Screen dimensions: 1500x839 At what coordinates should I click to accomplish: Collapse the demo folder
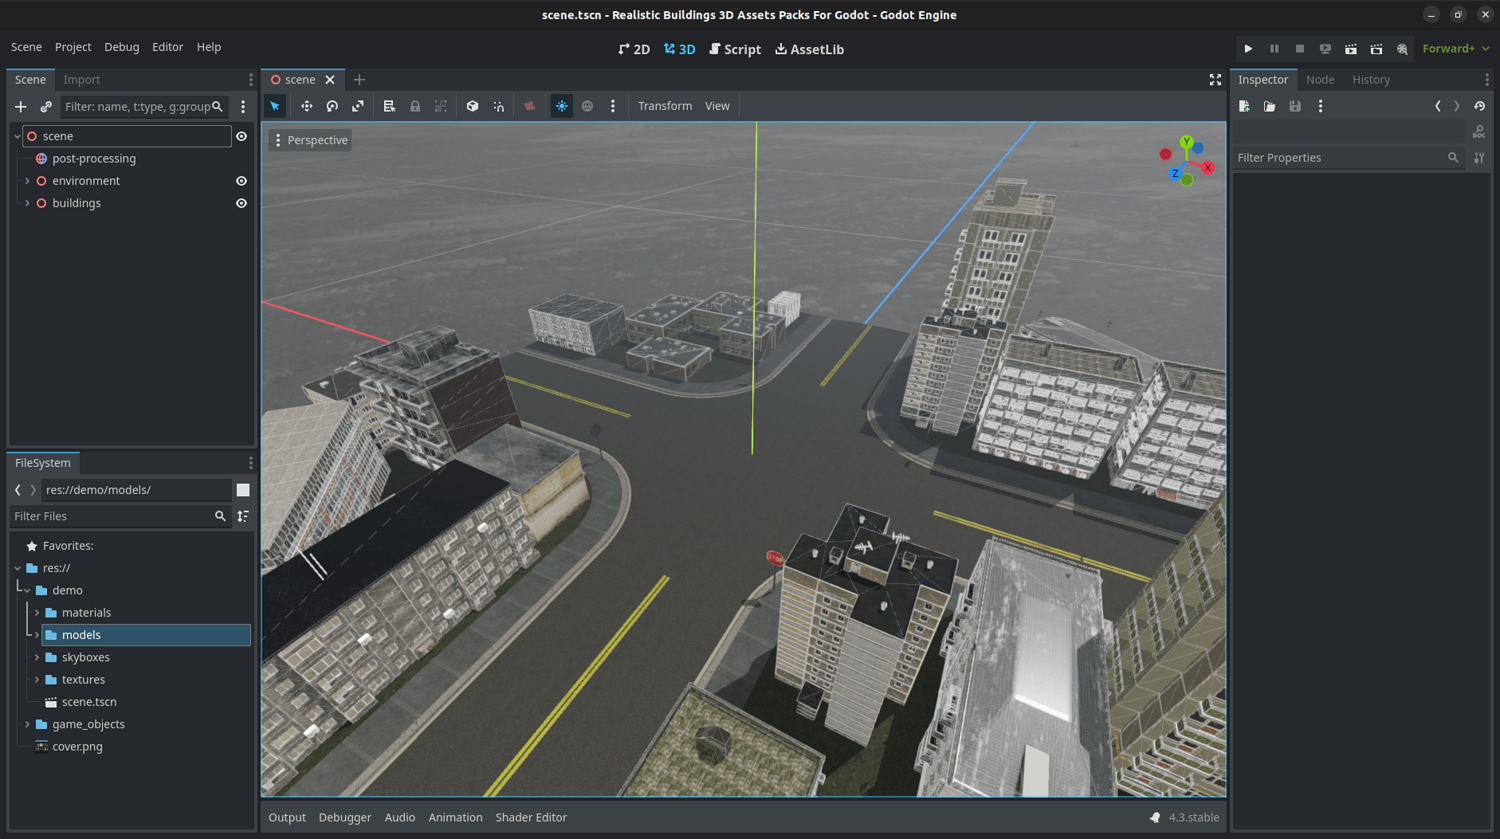click(27, 590)
